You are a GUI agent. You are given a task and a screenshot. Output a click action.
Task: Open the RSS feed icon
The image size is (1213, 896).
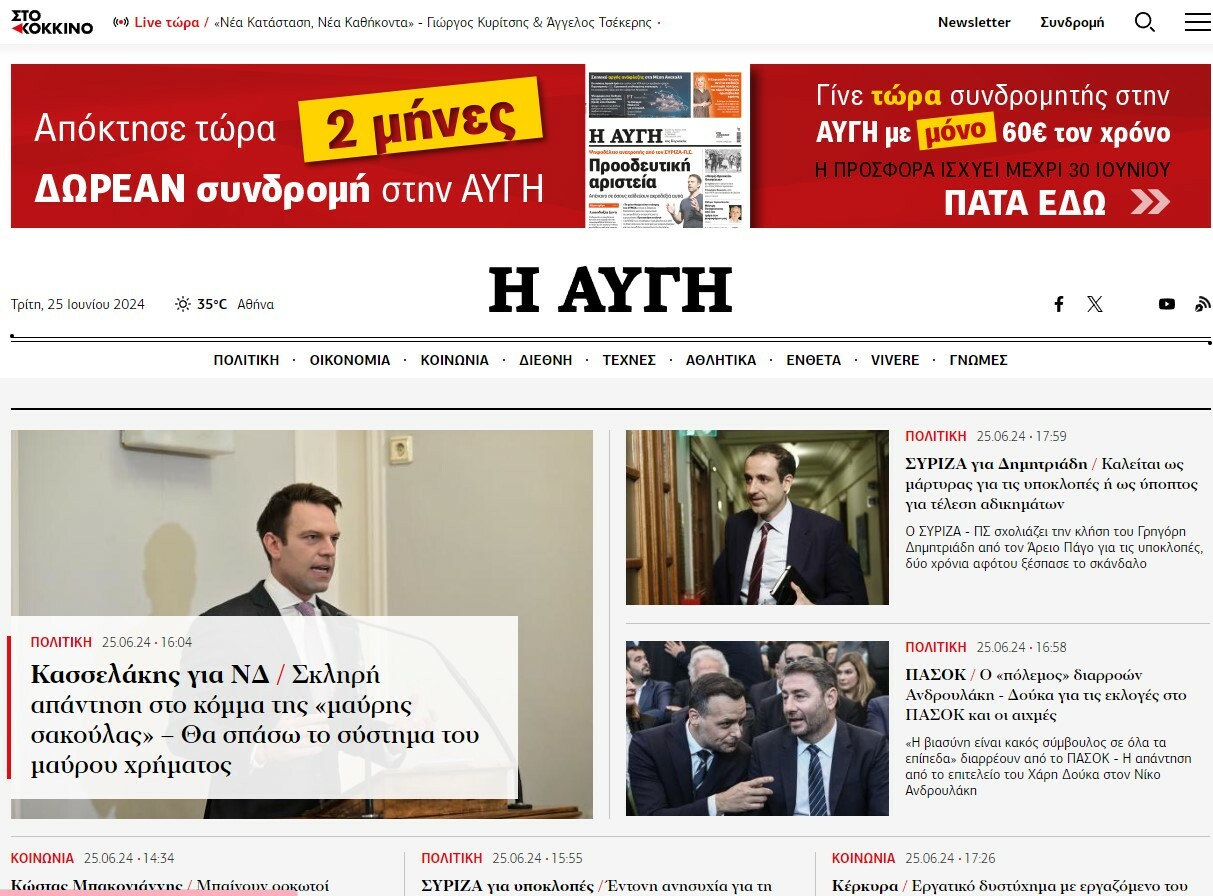tap(1203, 304)
